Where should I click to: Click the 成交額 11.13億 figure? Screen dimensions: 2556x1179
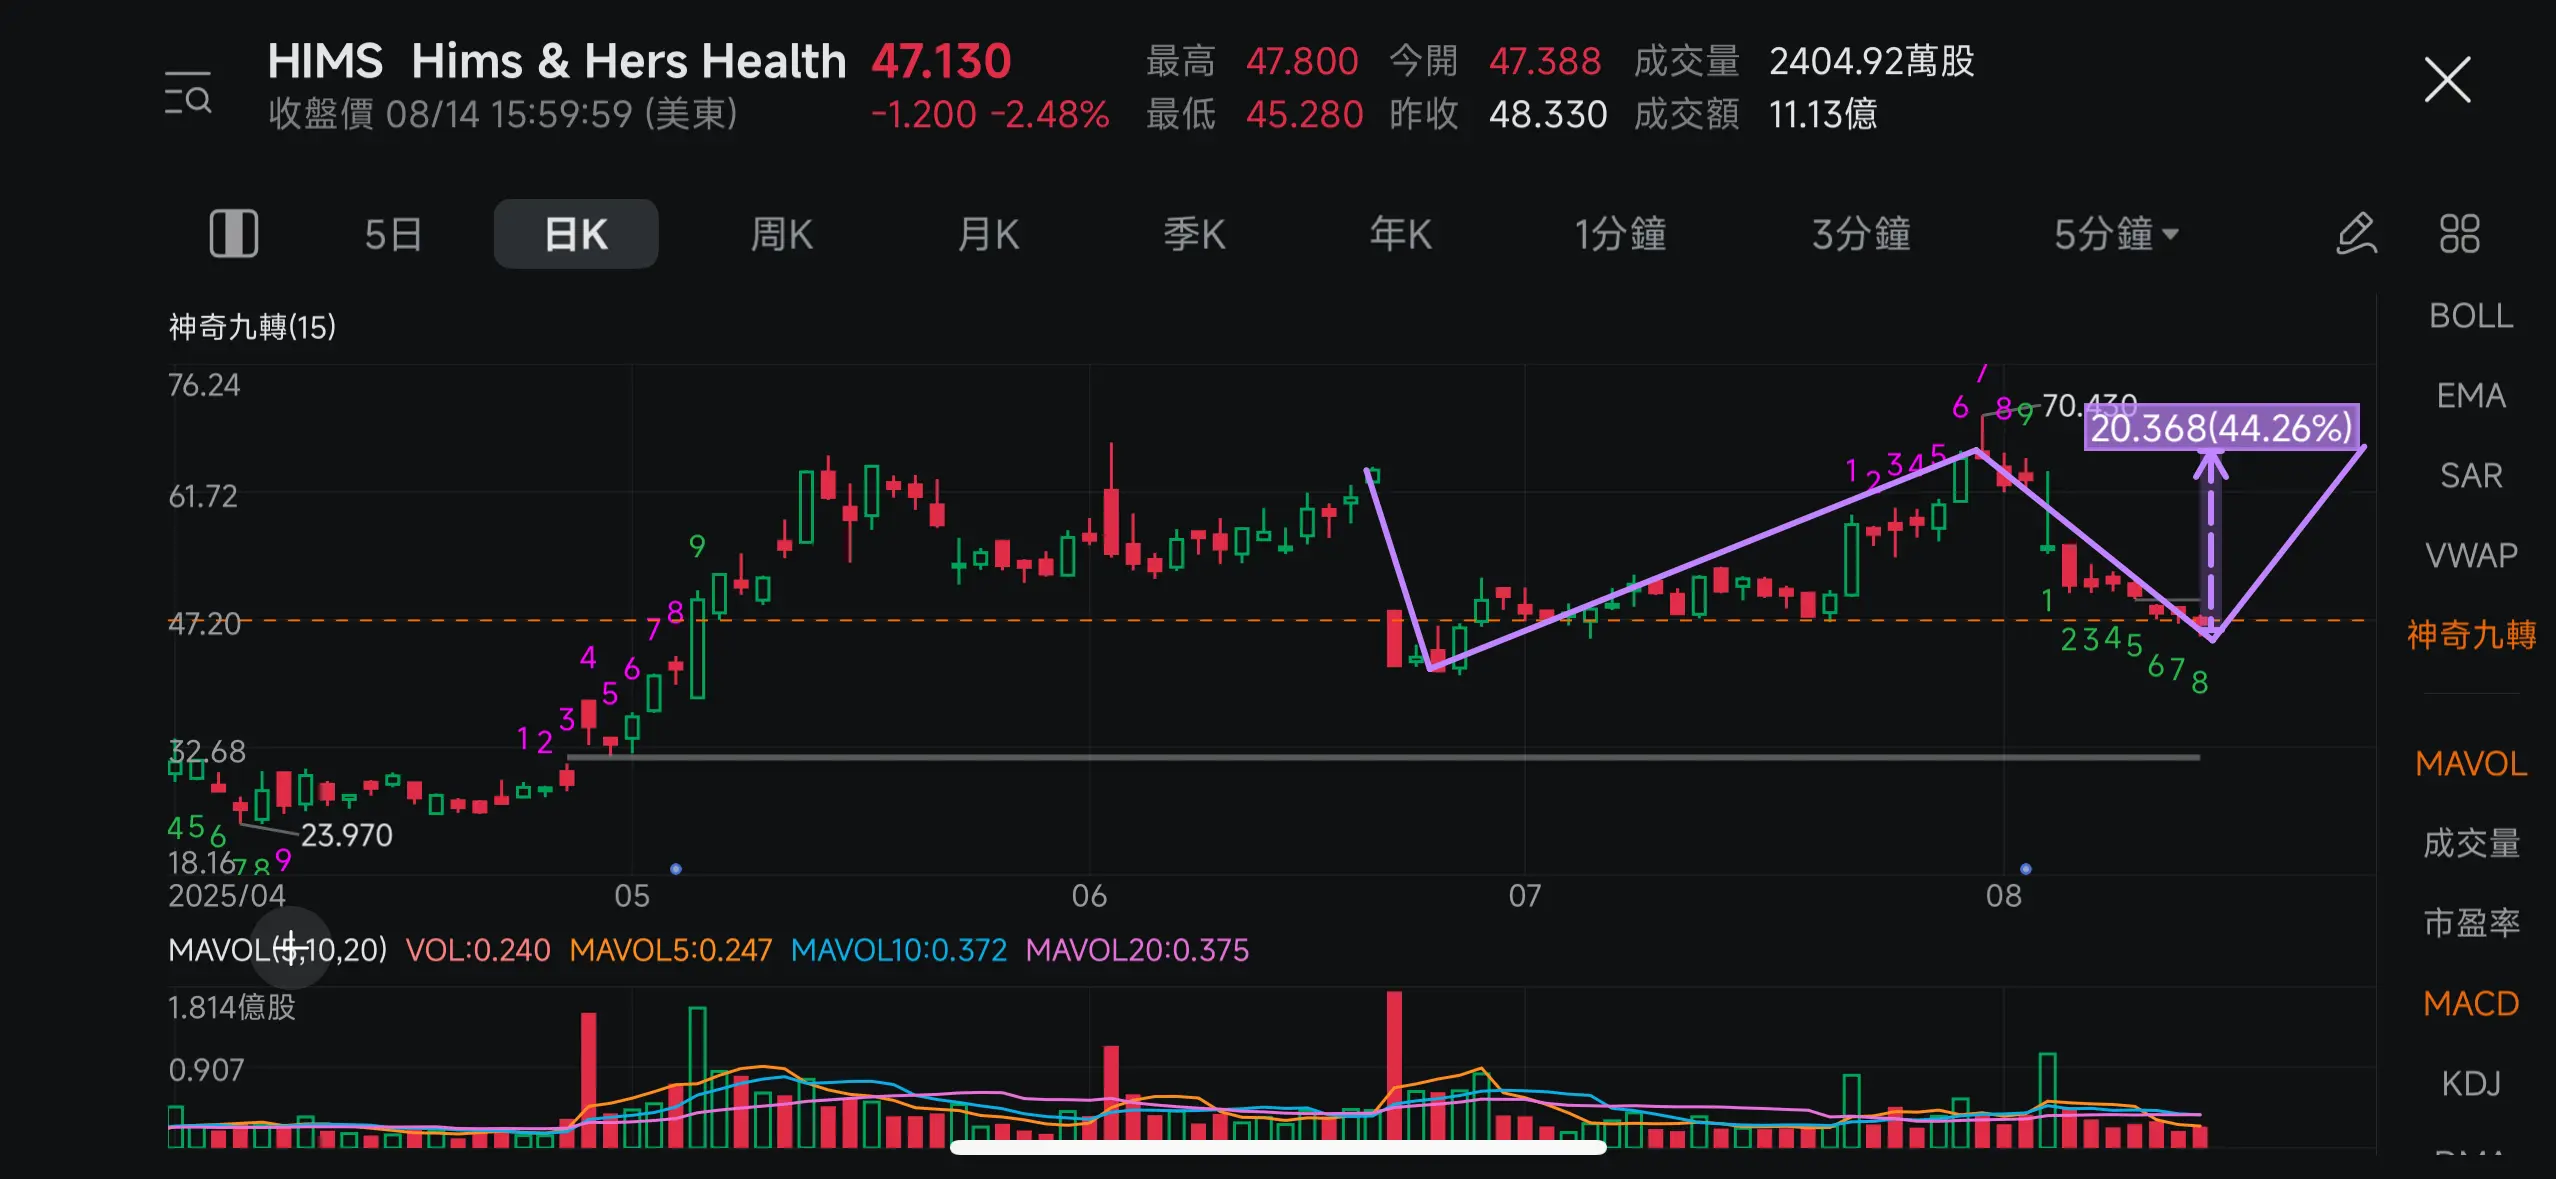(1822, 114)
